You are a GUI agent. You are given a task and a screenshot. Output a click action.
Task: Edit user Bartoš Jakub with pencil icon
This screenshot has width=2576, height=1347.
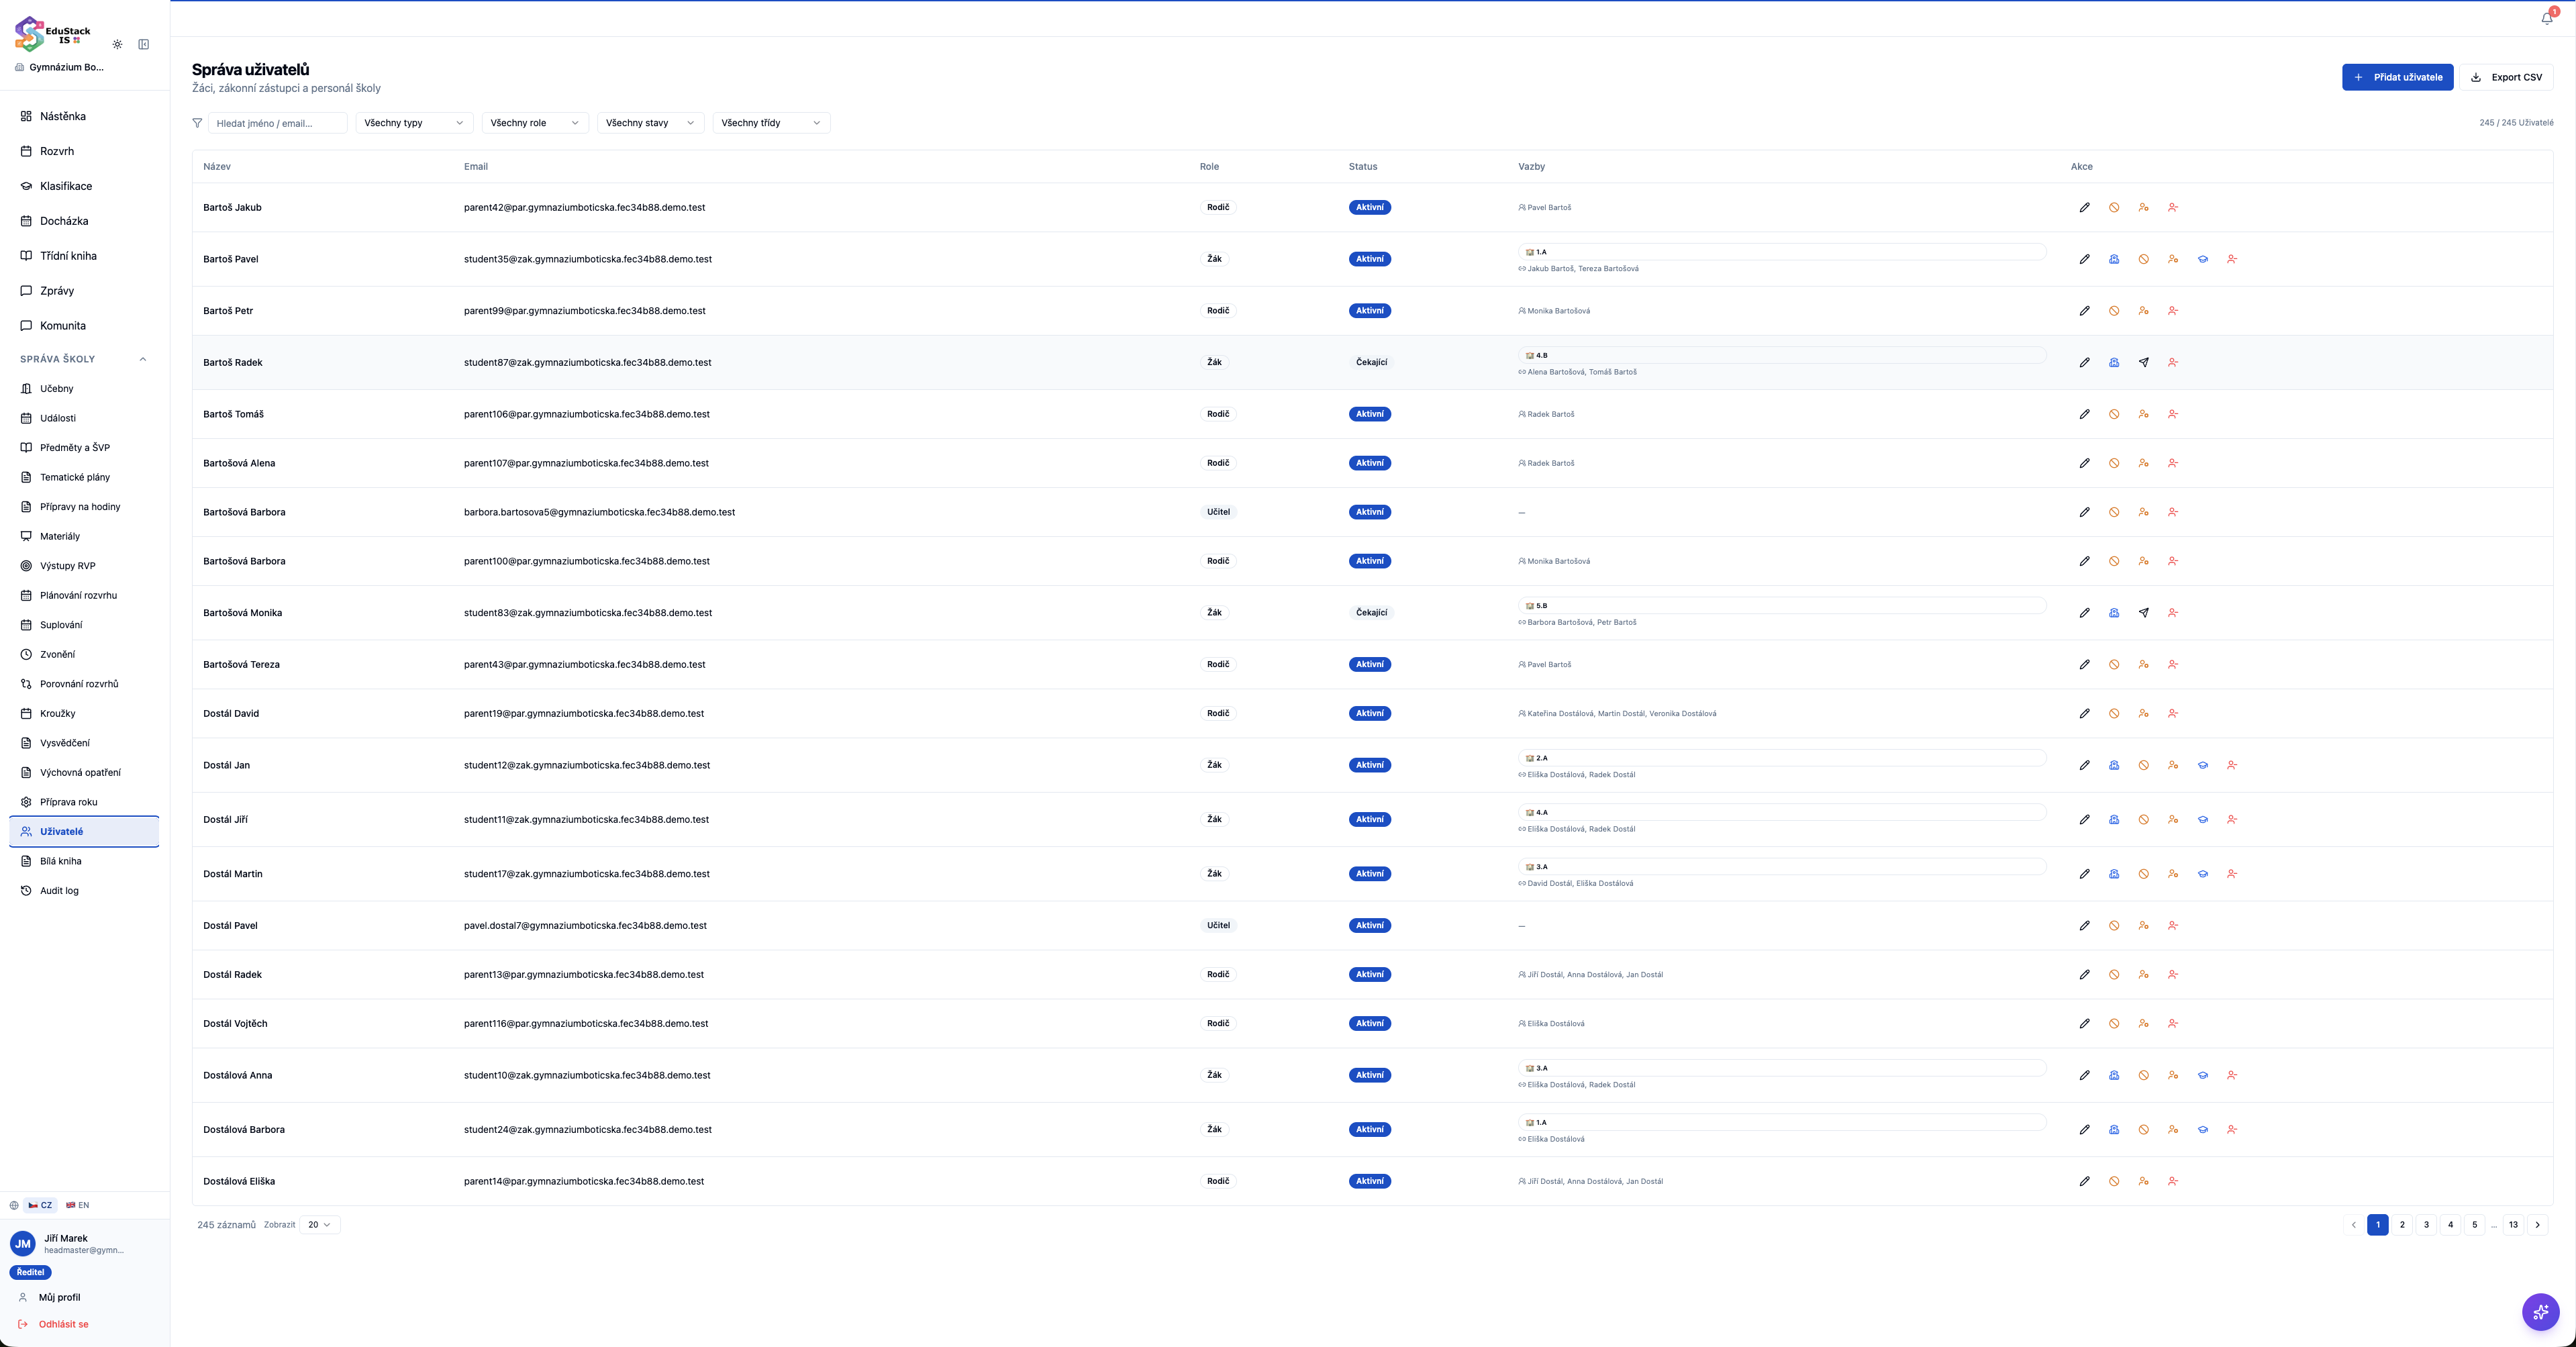(2084, 208)
